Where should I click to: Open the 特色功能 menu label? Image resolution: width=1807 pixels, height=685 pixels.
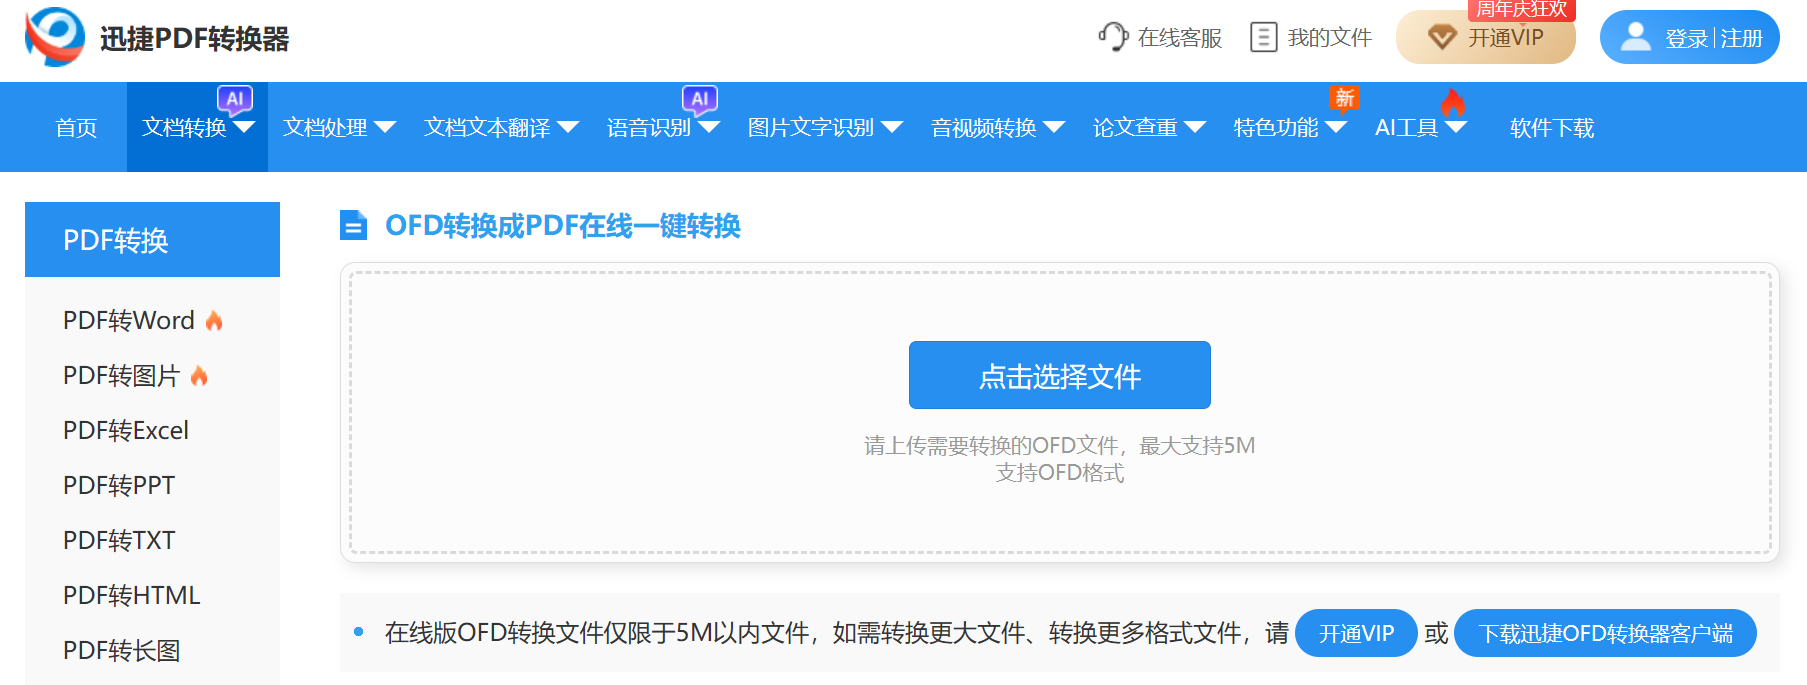(1276, 128)
